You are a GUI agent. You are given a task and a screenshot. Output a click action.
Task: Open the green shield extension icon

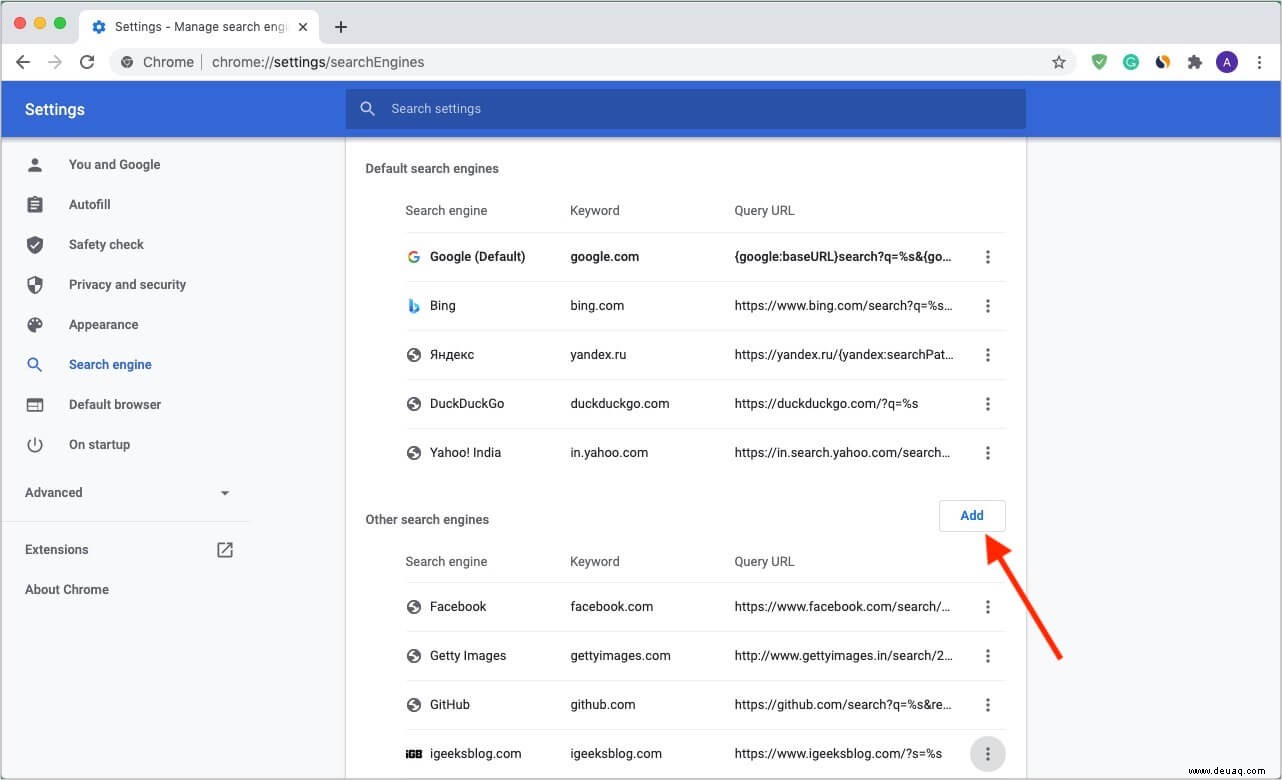[1099, 62]
